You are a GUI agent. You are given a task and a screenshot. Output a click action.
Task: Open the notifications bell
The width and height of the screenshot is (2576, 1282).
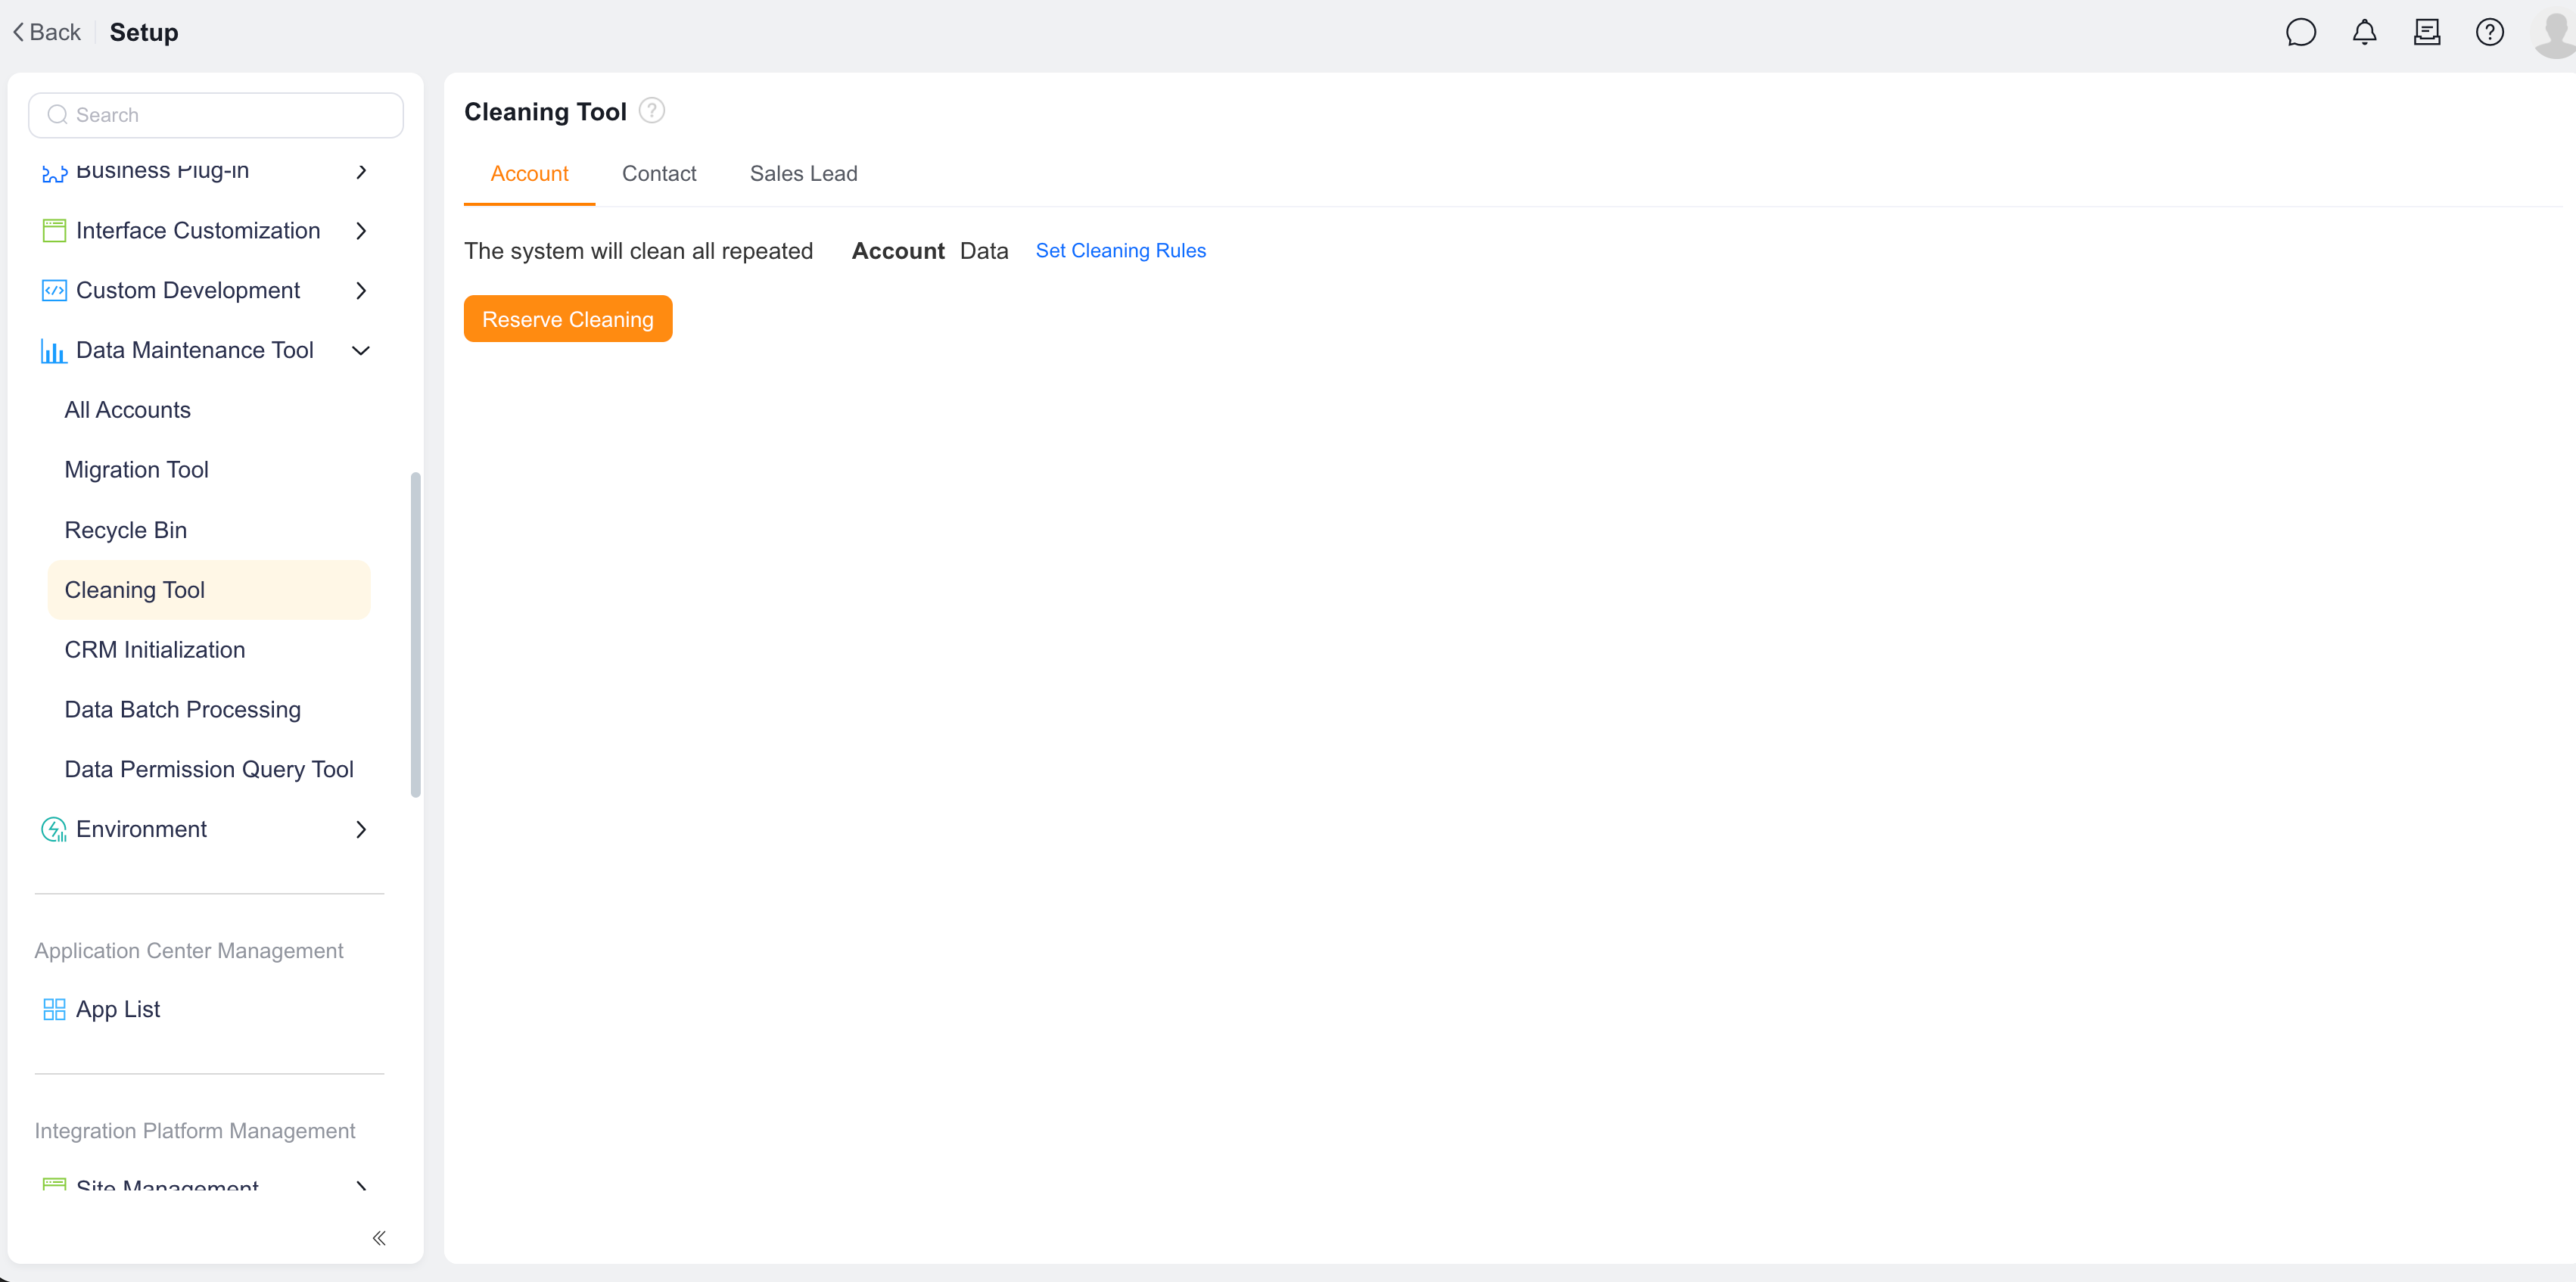(x=2364, y=32)
